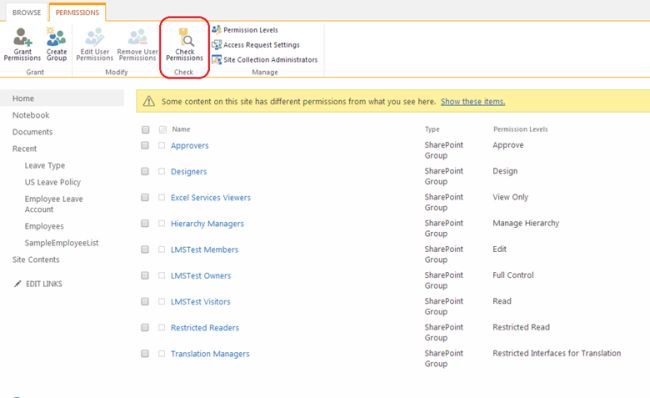Open the SampleEmployeeList link
This screenshot has height=398, width=650.
tap(61, 243)
